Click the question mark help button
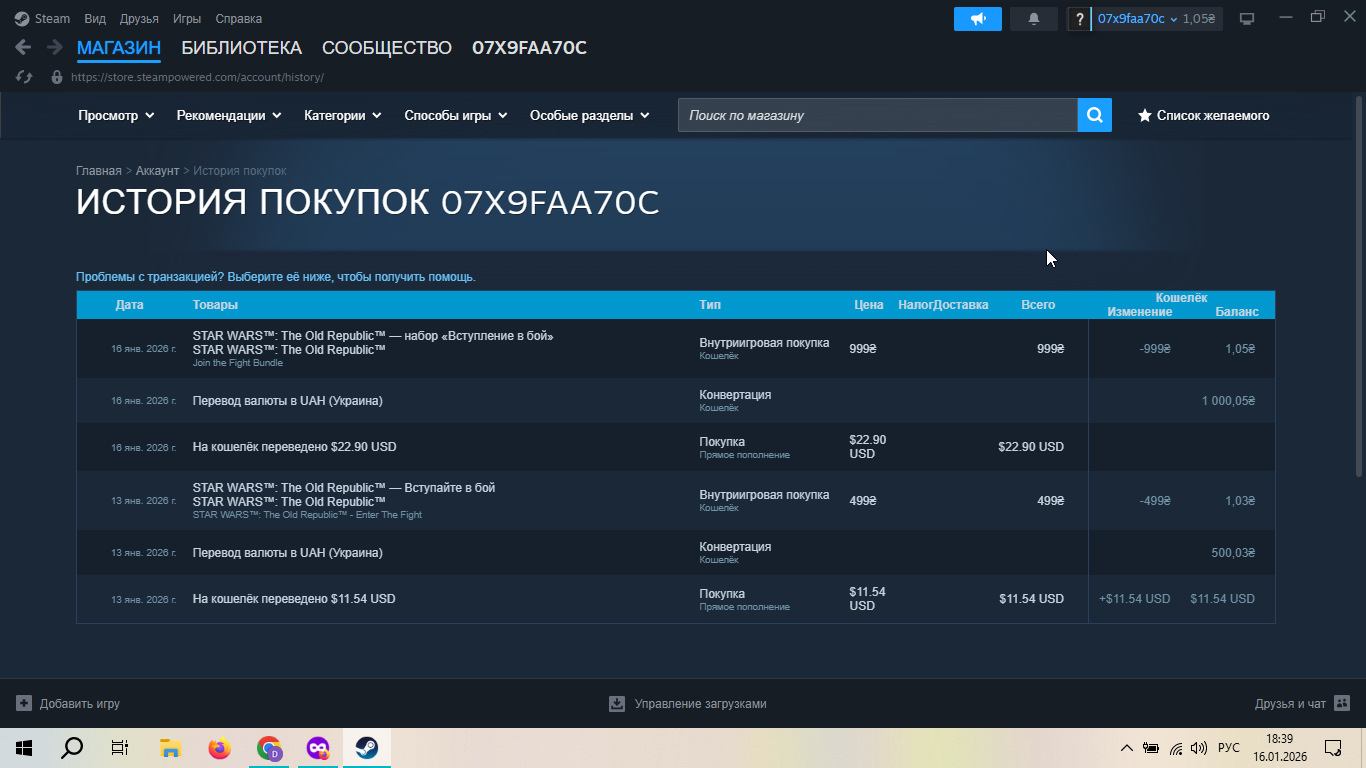The width and height of the screenshot is (1366, 768). [x=1079, y=19]
